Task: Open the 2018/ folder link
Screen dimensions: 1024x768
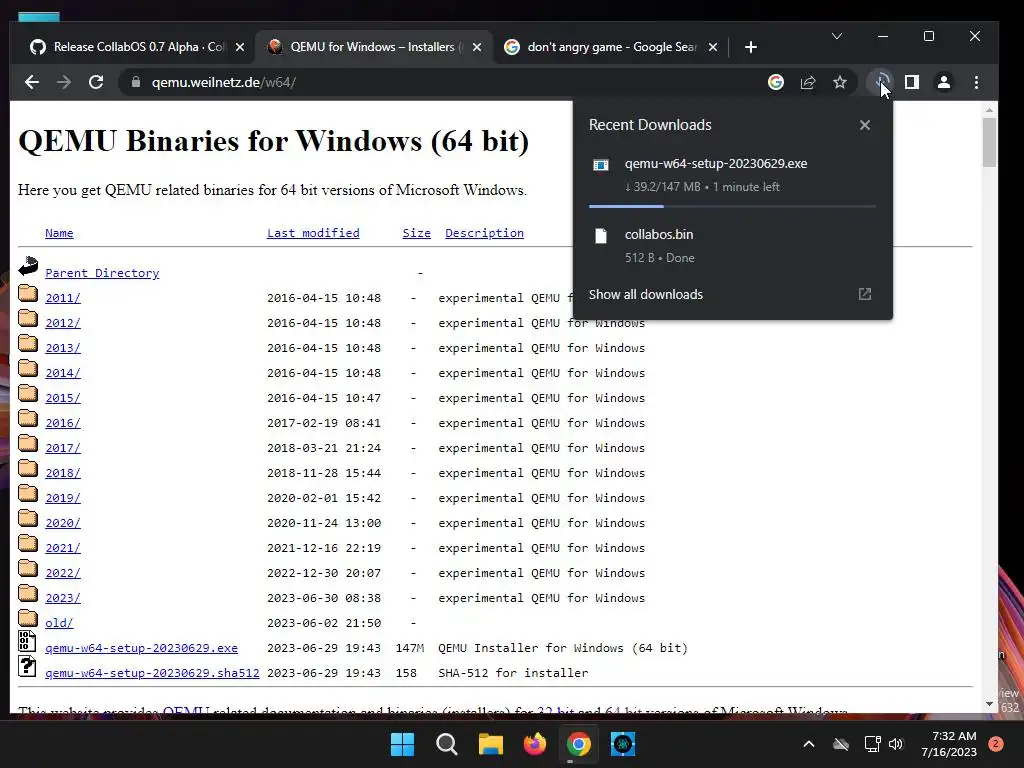Action: click(x=63, y=473)
